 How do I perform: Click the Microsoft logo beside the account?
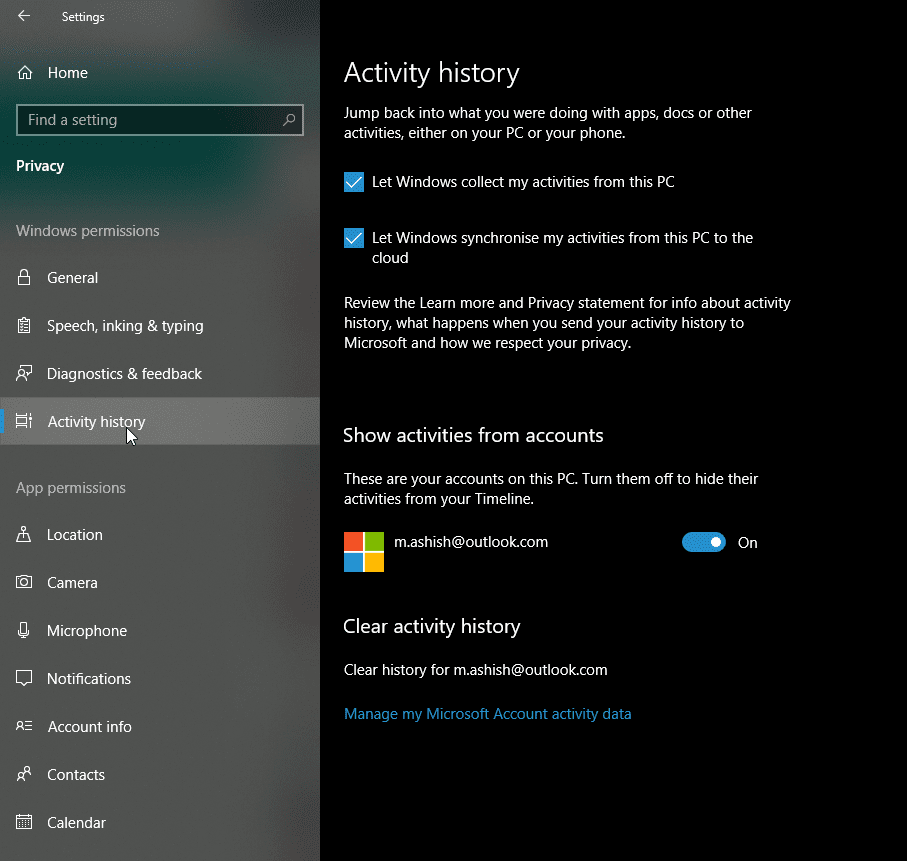click(364, 552)
